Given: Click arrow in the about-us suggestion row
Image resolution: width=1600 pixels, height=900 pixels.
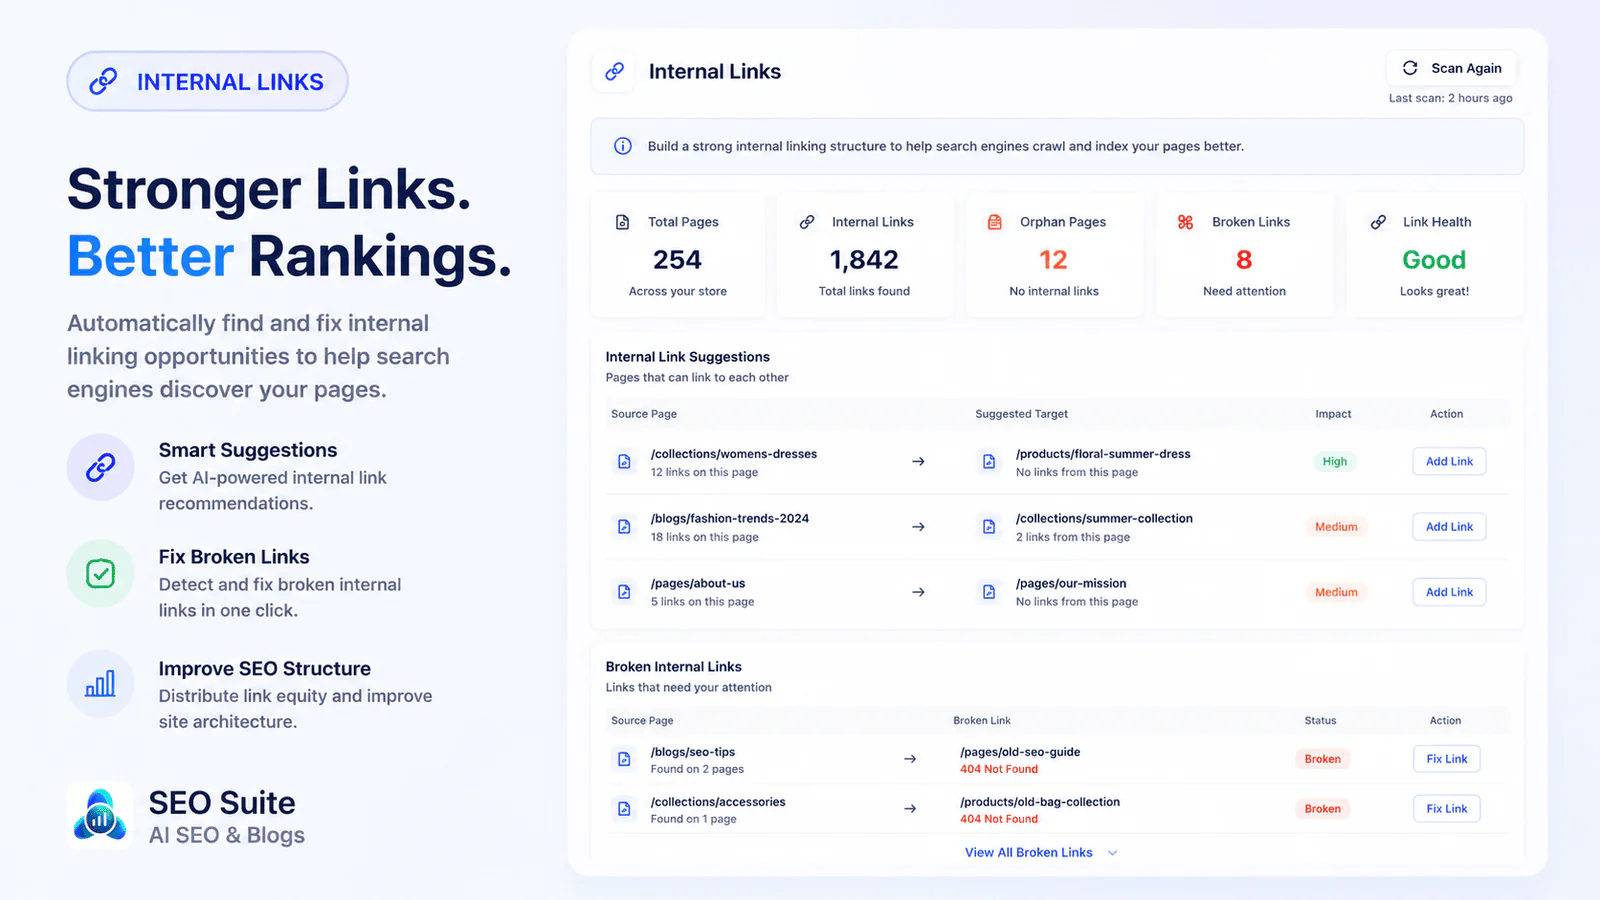Looking at the screenshot, I should [918, 592].
